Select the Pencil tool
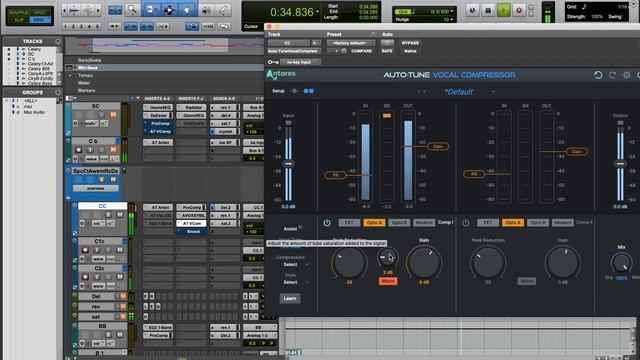 tap(223, 10)
